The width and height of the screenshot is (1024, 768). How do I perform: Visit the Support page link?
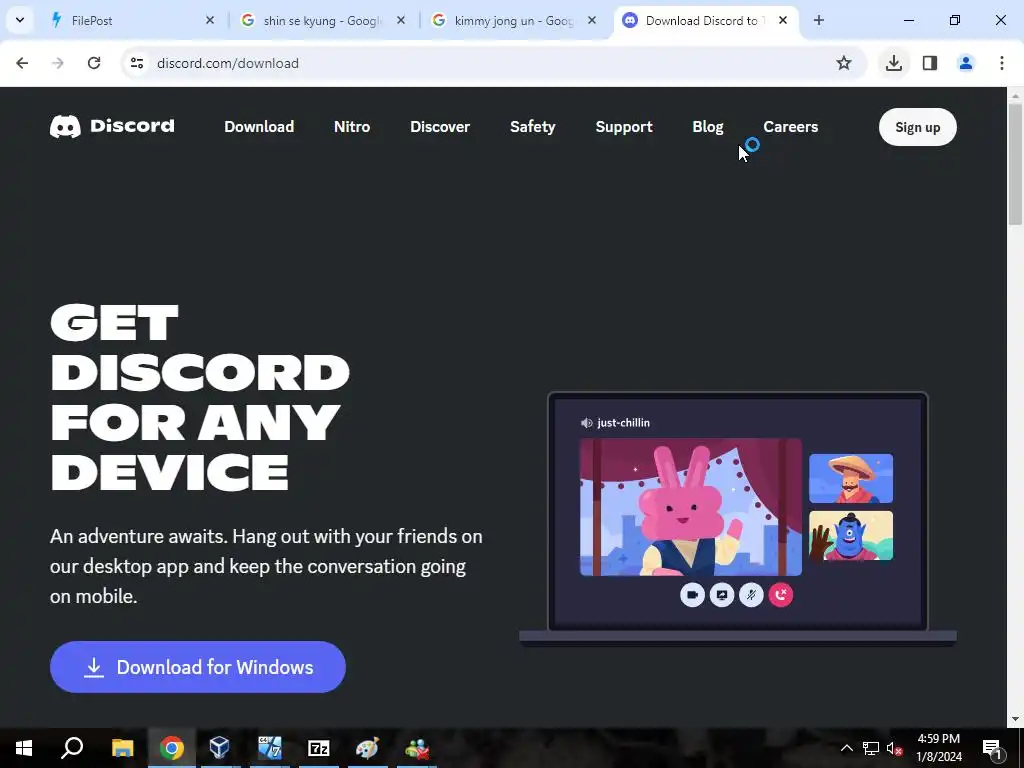pyautogui.click(x=624, y=127)
